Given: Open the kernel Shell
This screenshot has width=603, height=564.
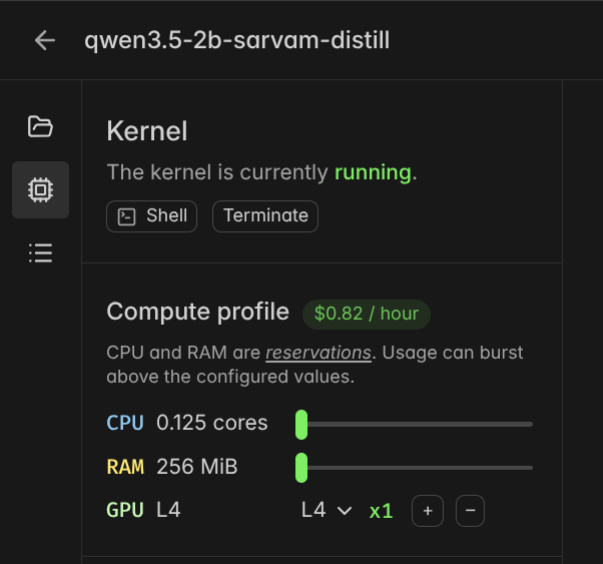Looking at the screenshot, I should [152, 216].
